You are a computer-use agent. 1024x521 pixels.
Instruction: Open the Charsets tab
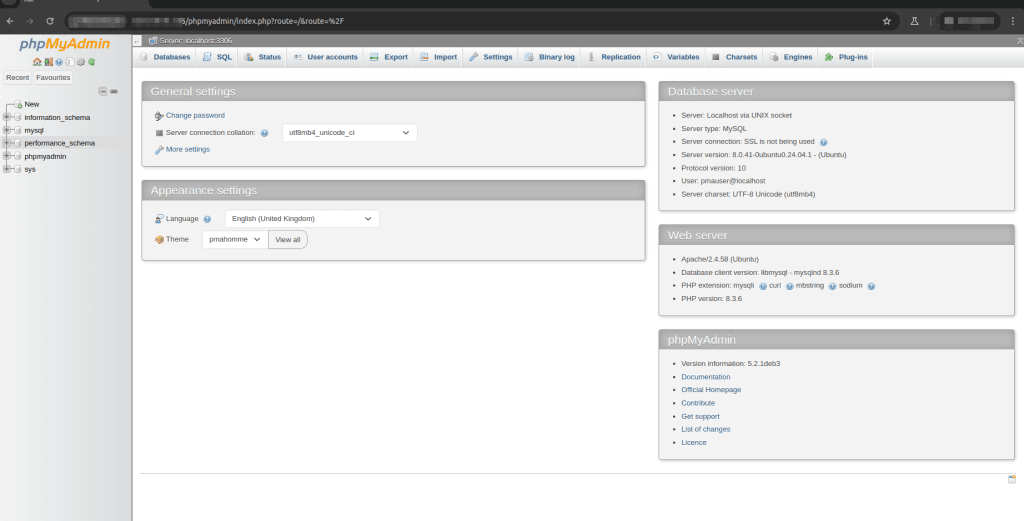[734, 57]
